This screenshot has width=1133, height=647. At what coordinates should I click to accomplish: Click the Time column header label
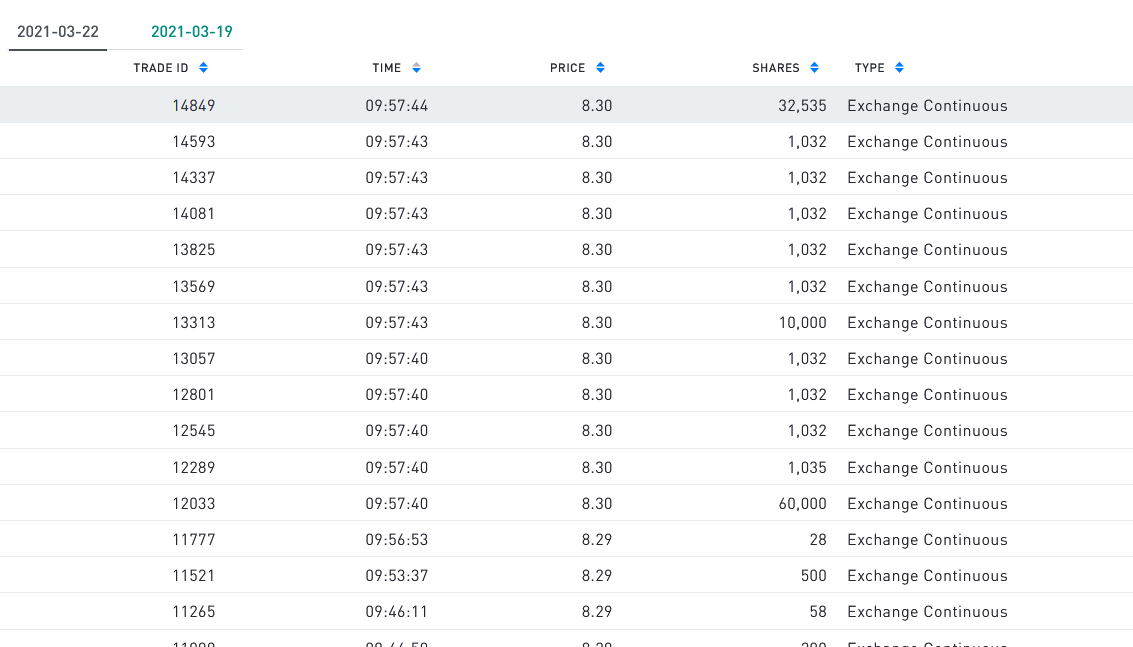[x=387, y=68]
